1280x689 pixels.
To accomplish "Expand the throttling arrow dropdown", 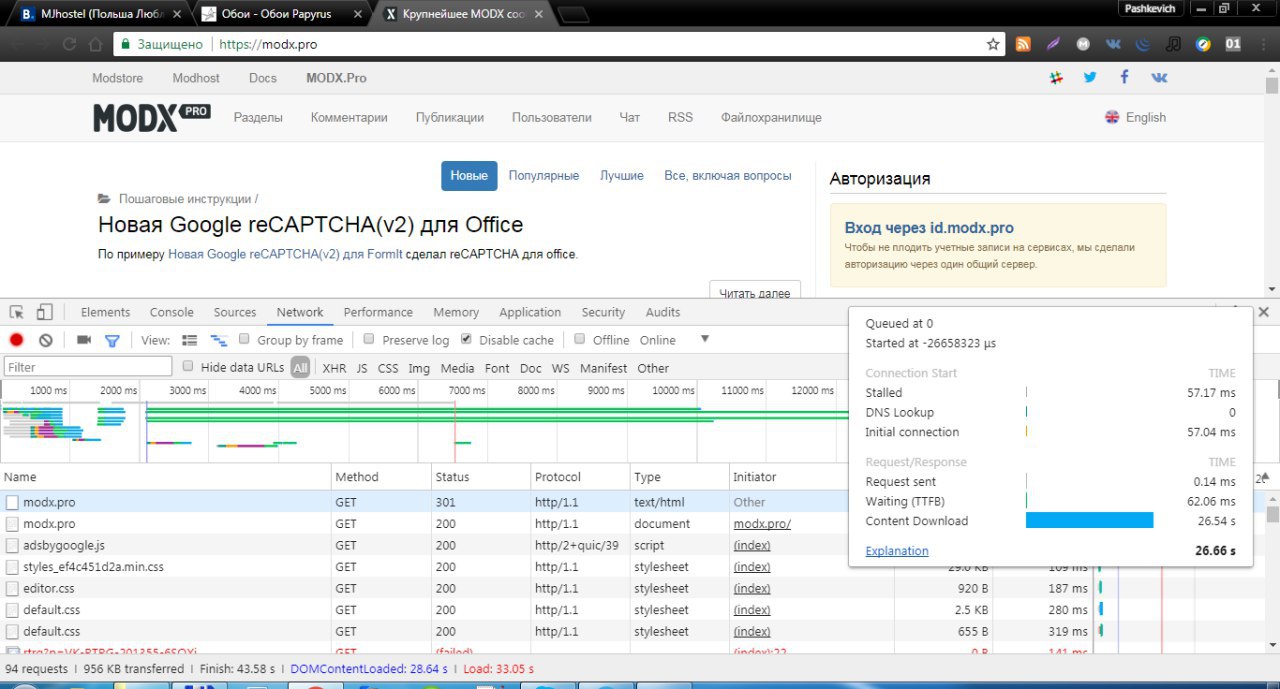I will point(705,339).
